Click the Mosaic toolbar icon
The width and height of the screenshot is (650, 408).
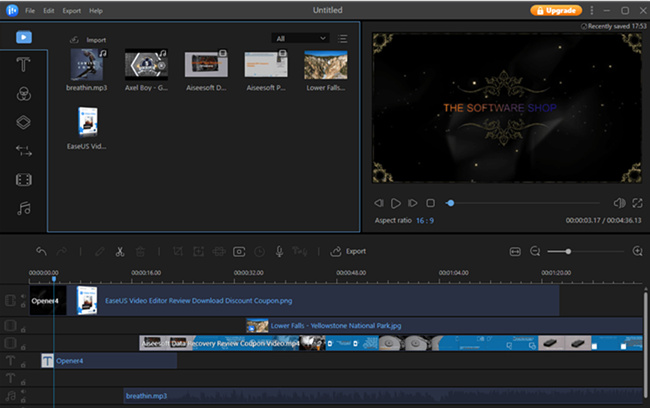click(218, 251)
